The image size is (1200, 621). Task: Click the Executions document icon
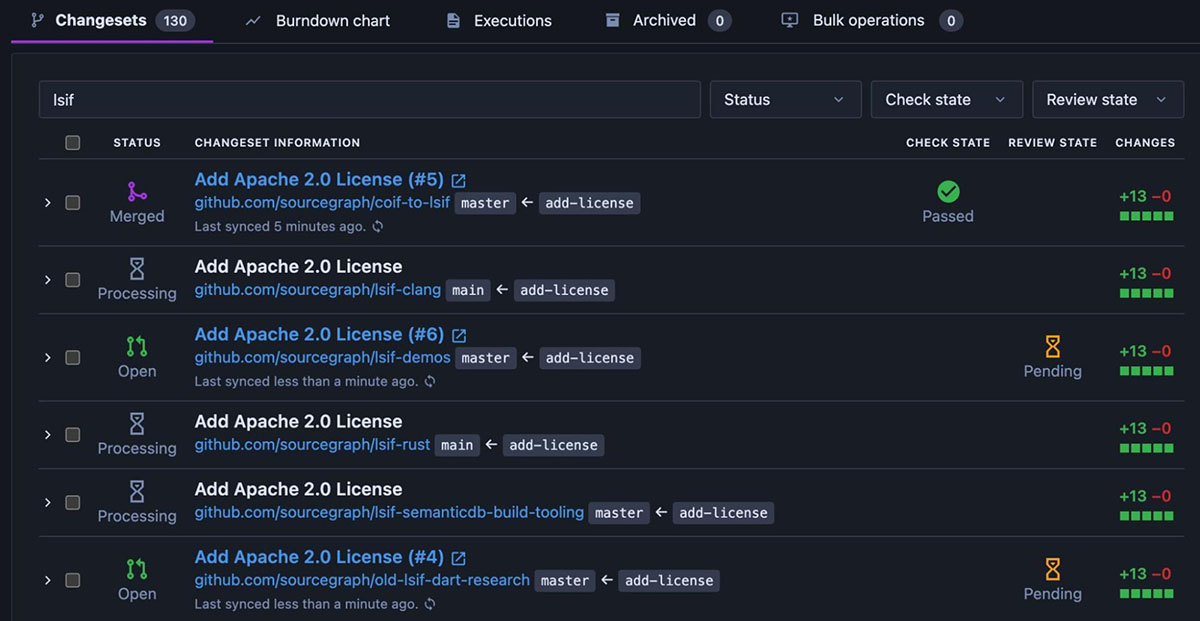(x=453, y=20)
